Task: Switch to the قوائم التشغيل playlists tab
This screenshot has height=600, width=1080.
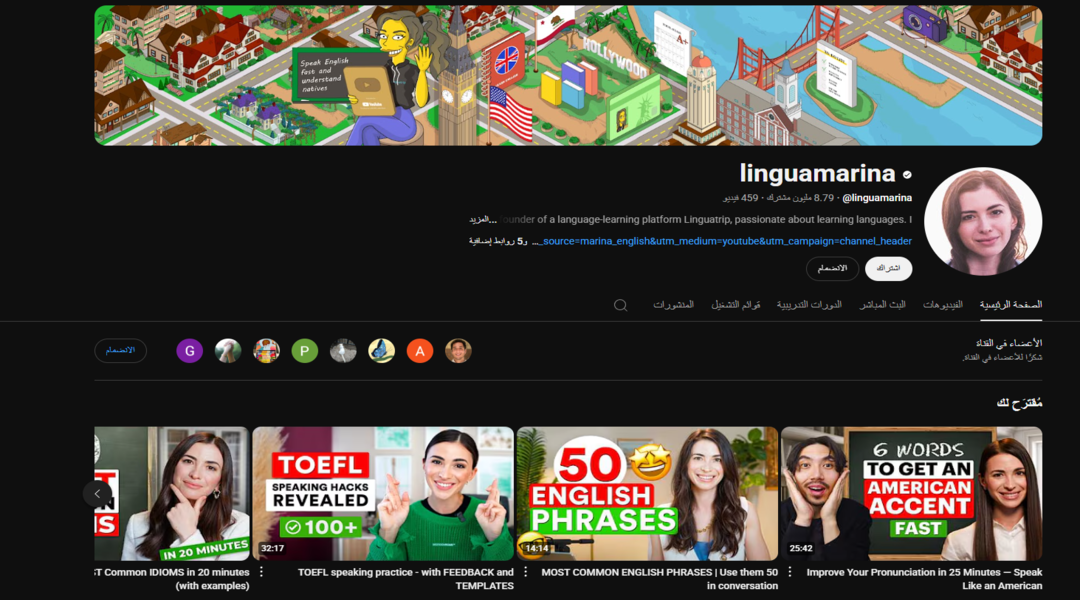Action: 736,304
